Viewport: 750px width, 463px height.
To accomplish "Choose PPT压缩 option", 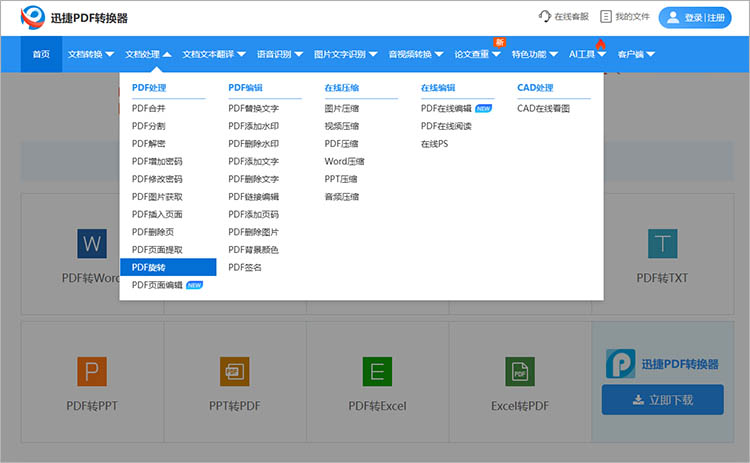I will point(341,179).
